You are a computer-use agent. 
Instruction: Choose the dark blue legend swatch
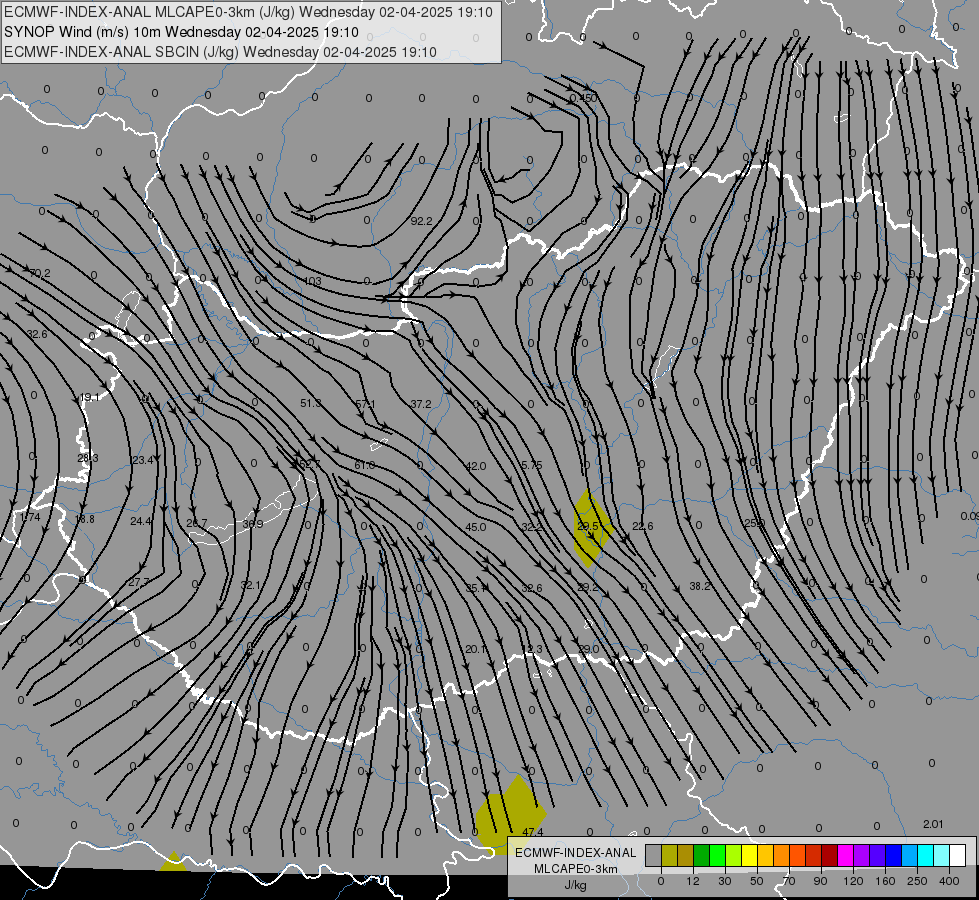point(894,855)
